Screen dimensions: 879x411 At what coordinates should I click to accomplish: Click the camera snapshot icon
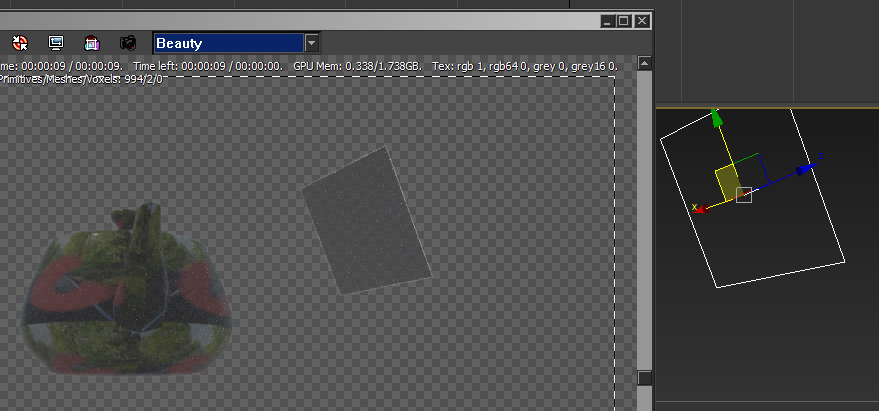click(128, 43)
